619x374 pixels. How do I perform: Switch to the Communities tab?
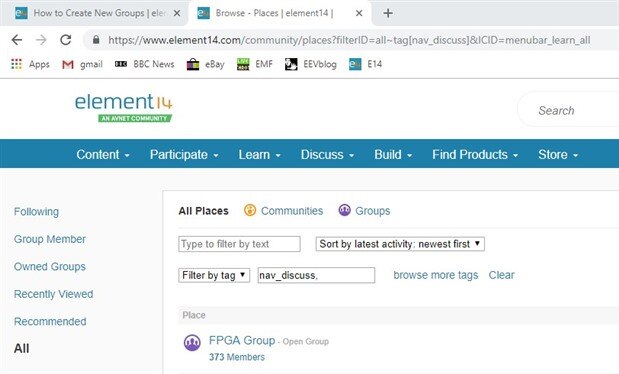292,211
